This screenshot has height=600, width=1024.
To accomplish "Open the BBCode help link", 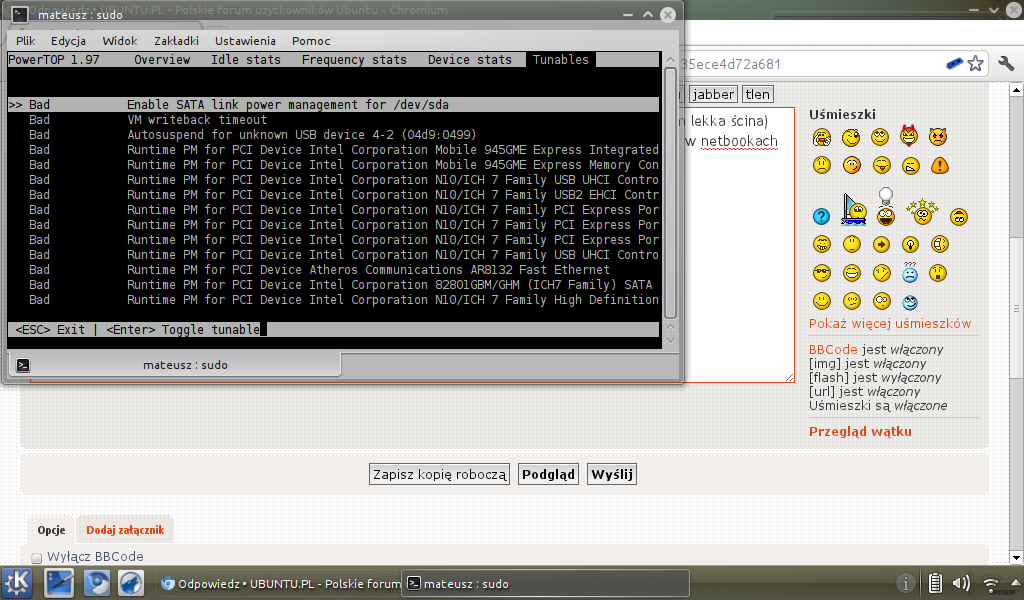I will [833, 349].
